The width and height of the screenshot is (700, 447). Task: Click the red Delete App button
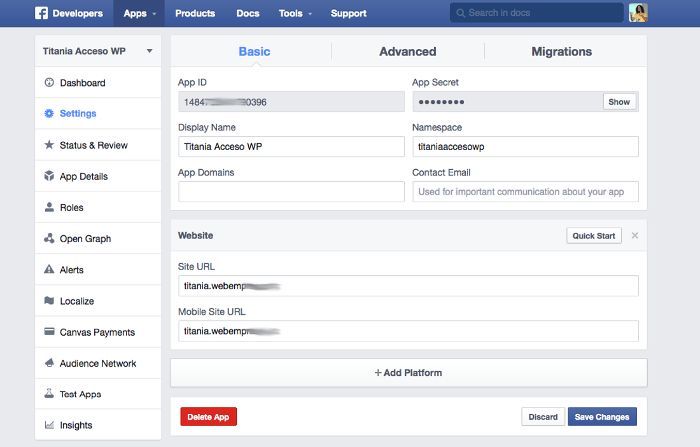click(x=208, y=417)
